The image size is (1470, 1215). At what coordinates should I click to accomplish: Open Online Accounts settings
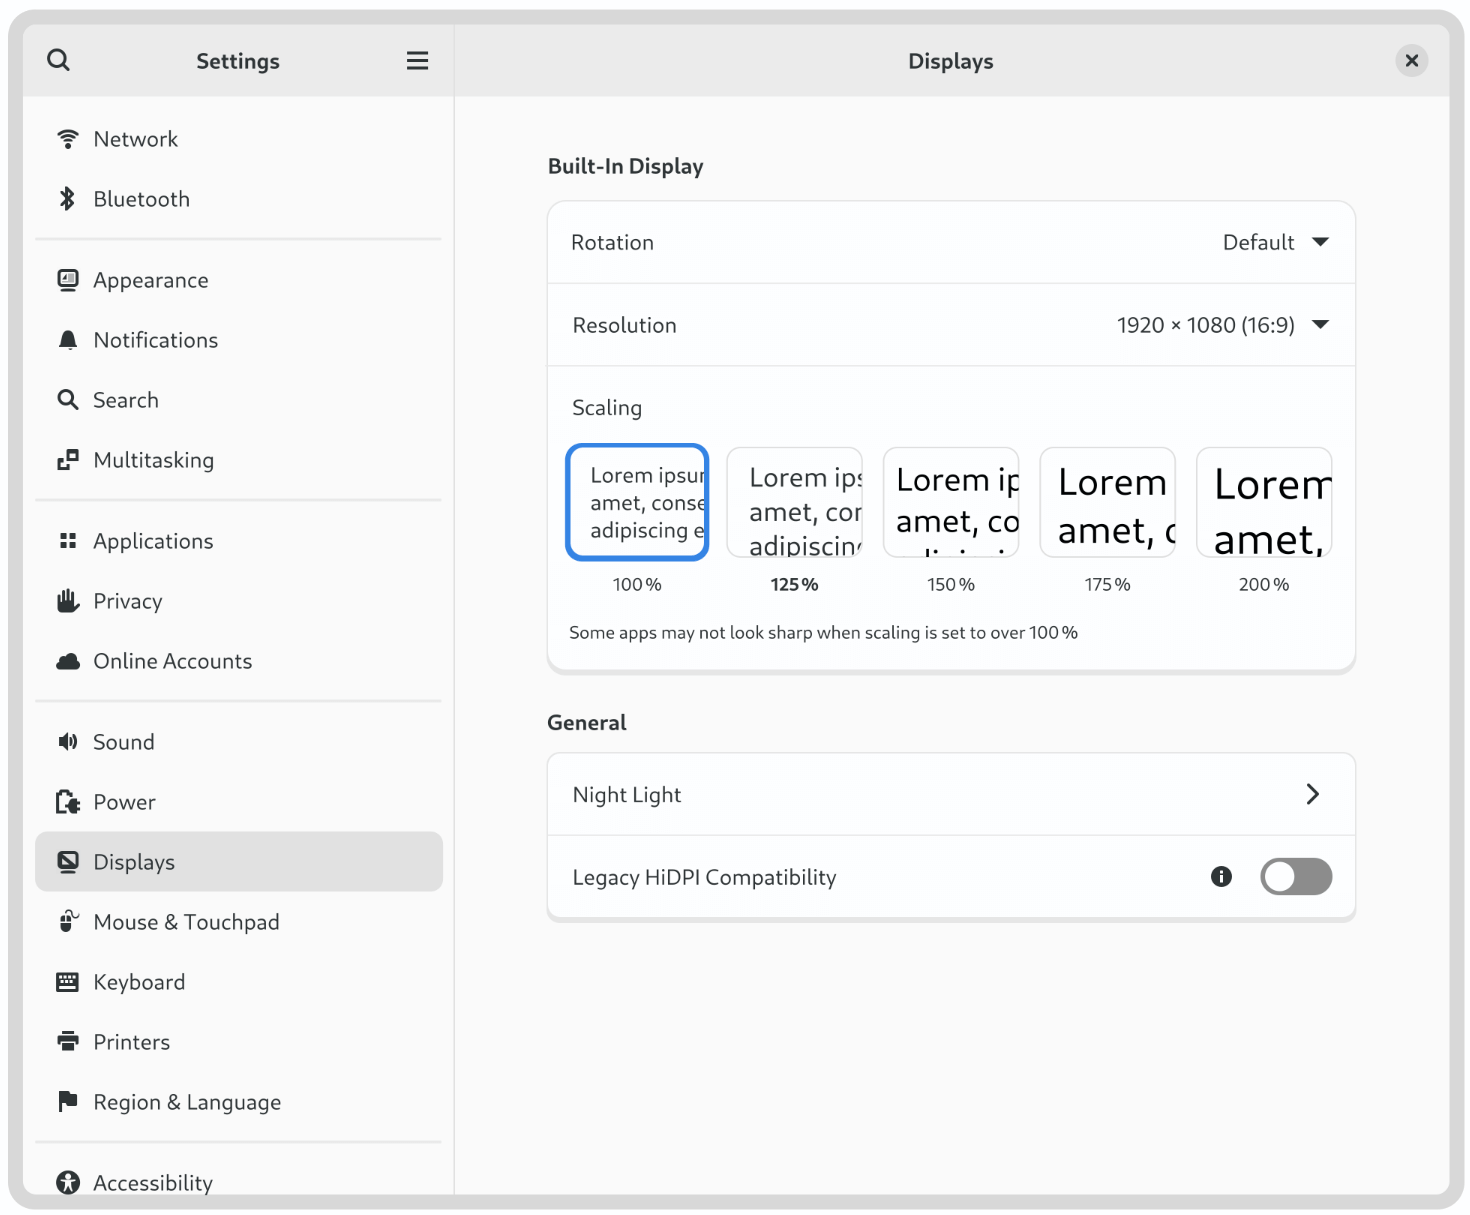(172, 661)
